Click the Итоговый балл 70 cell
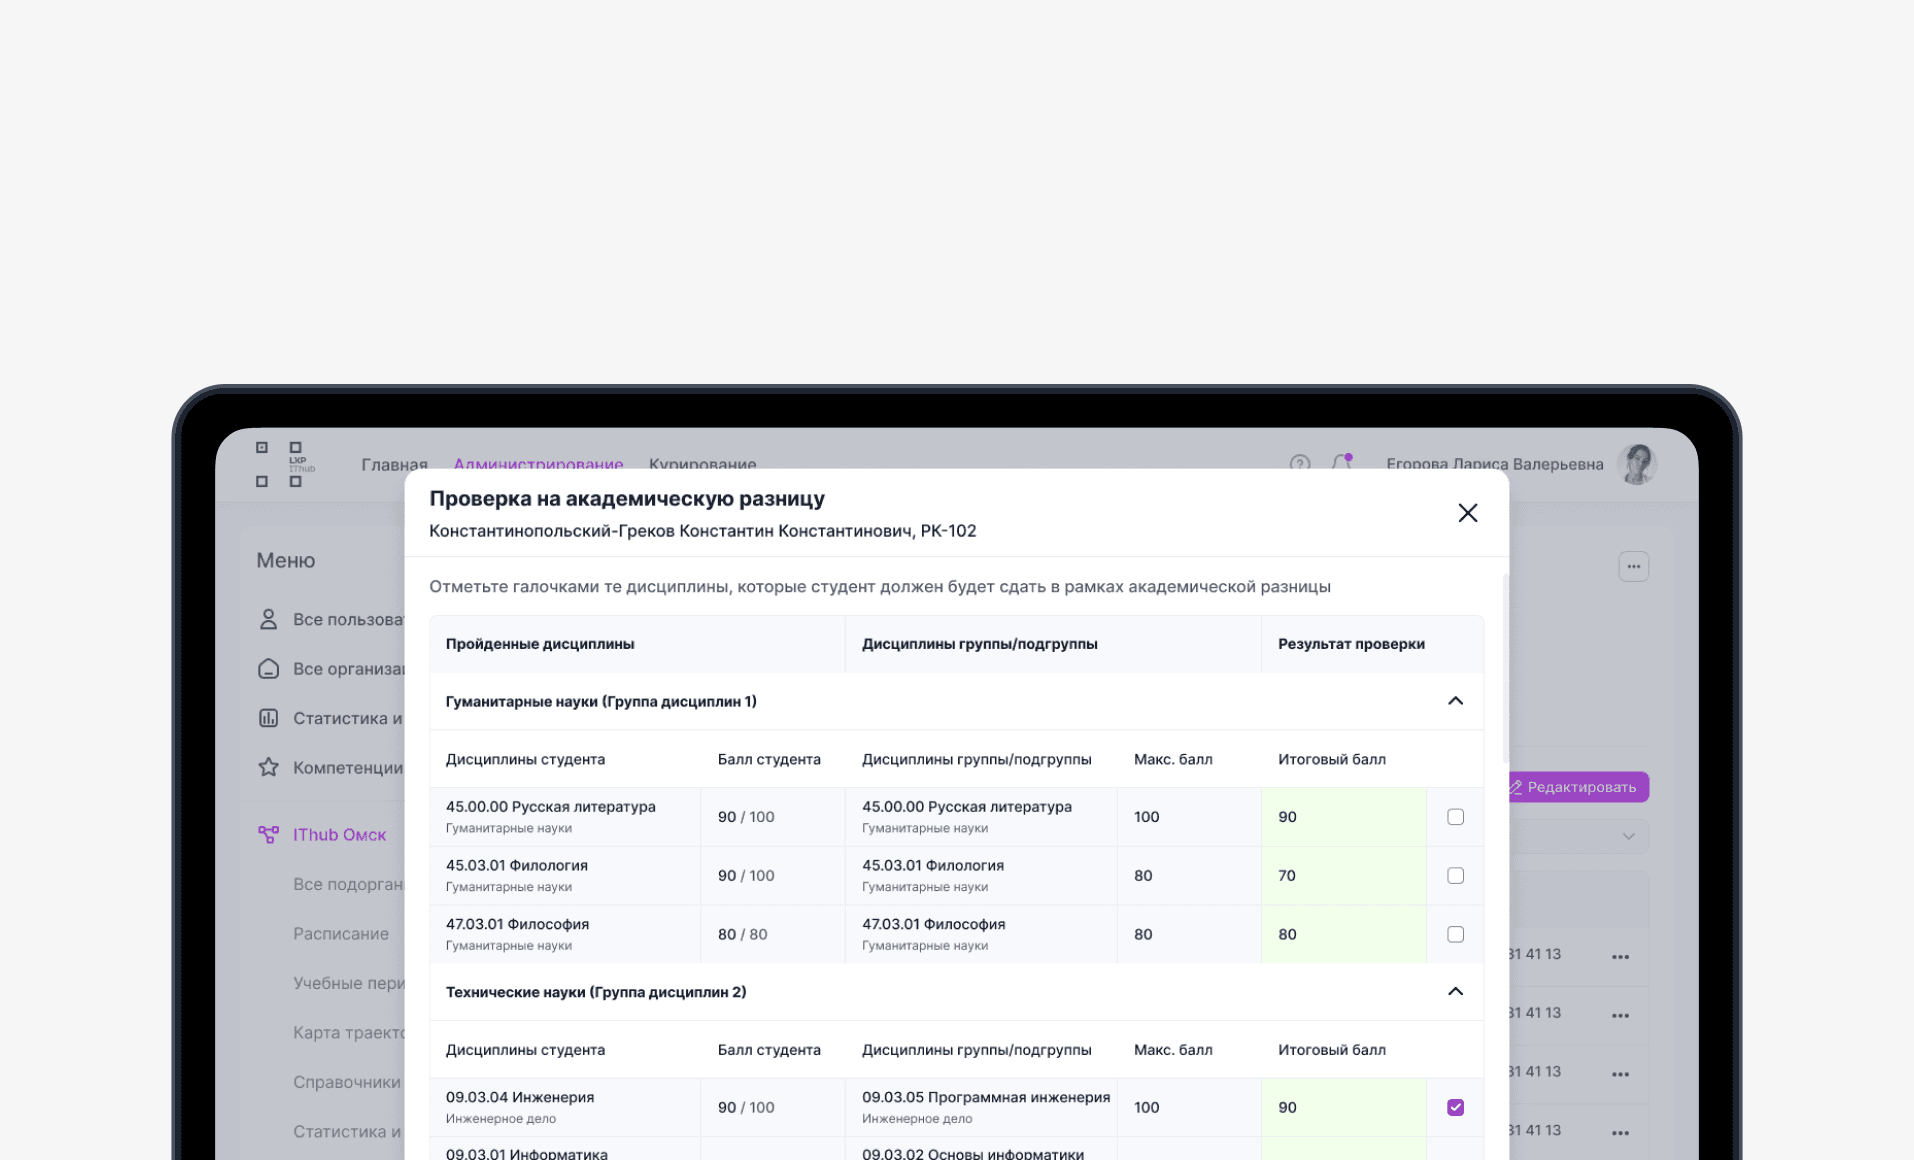Image resolution: width=1914 pixels, height=1160 pixels. coord(1343,876)
